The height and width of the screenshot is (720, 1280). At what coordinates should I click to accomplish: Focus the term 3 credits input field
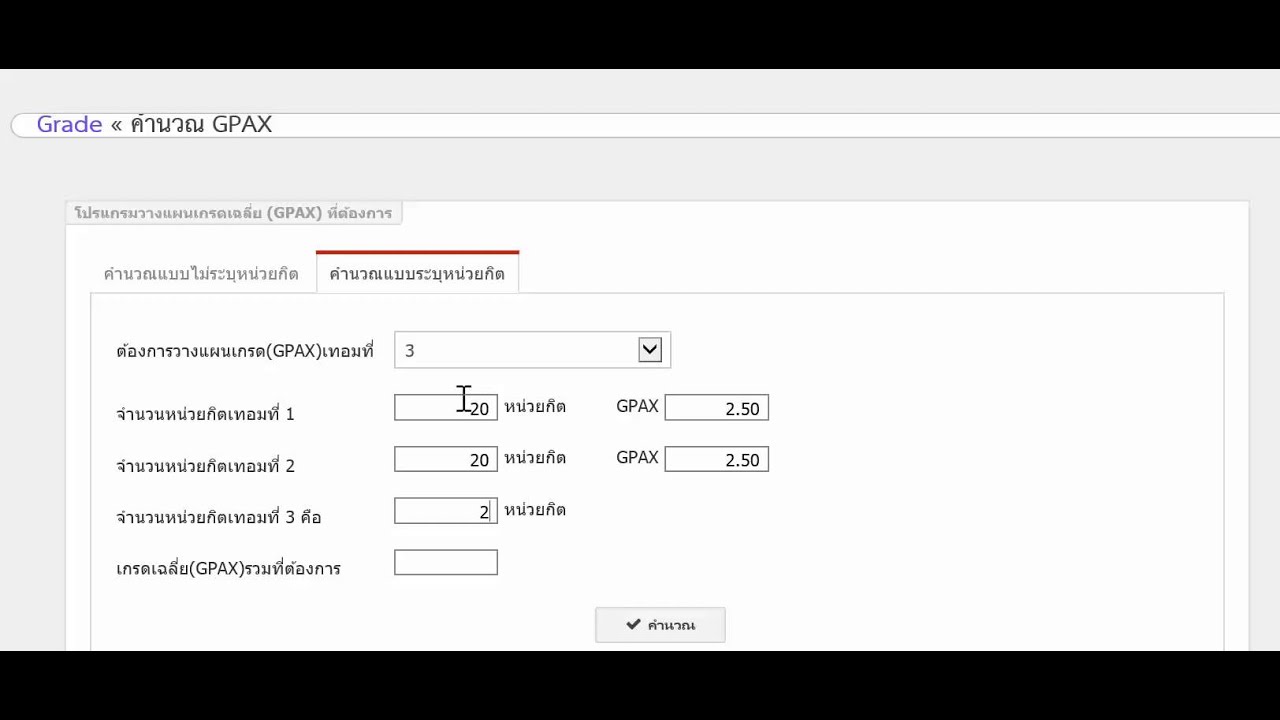click(446, 511)
